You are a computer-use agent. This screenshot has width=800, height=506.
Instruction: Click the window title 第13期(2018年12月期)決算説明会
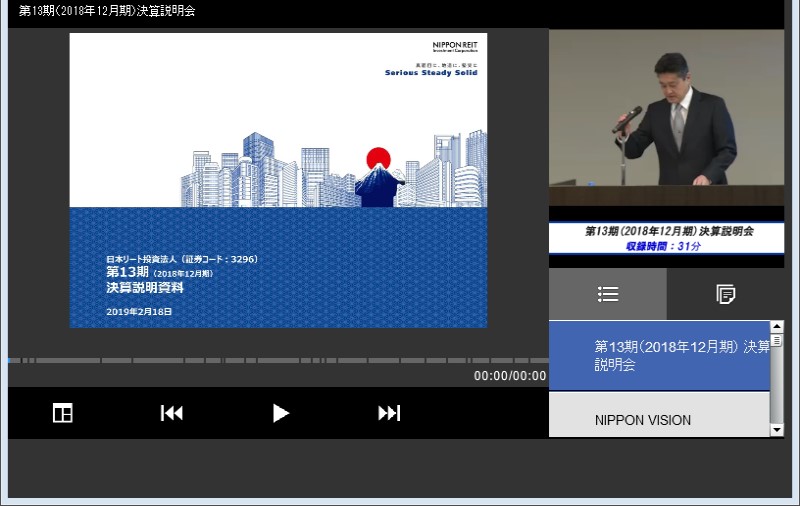pos(107,11)
